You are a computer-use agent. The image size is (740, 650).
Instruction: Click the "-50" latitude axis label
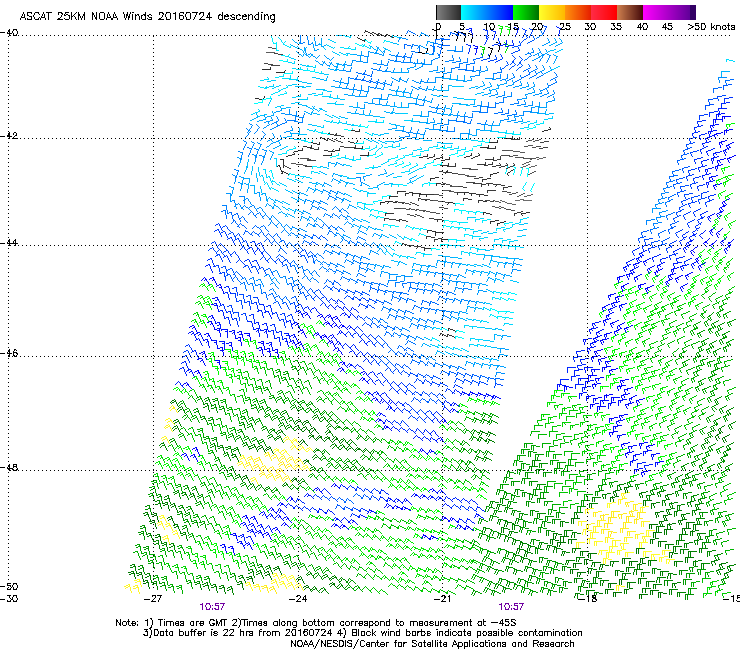(x=9, y=586)
